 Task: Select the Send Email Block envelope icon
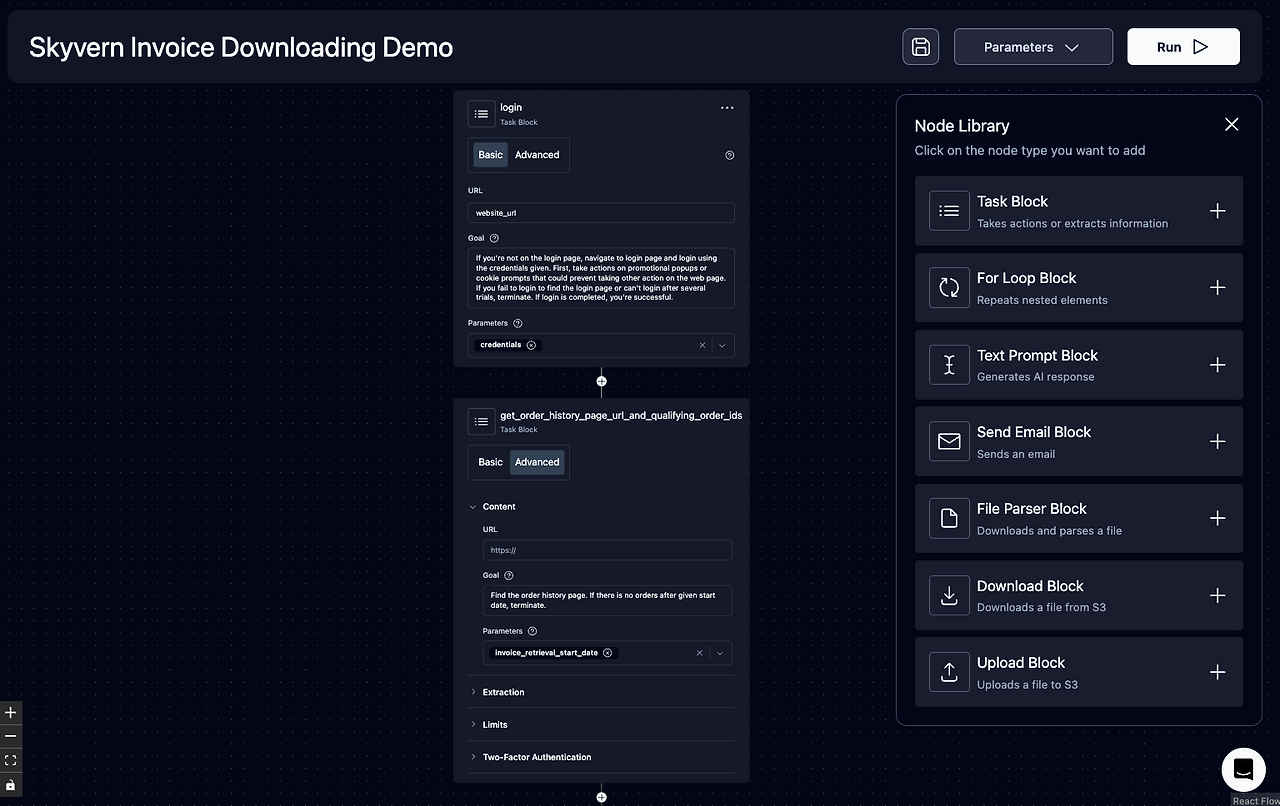(949, 441)
